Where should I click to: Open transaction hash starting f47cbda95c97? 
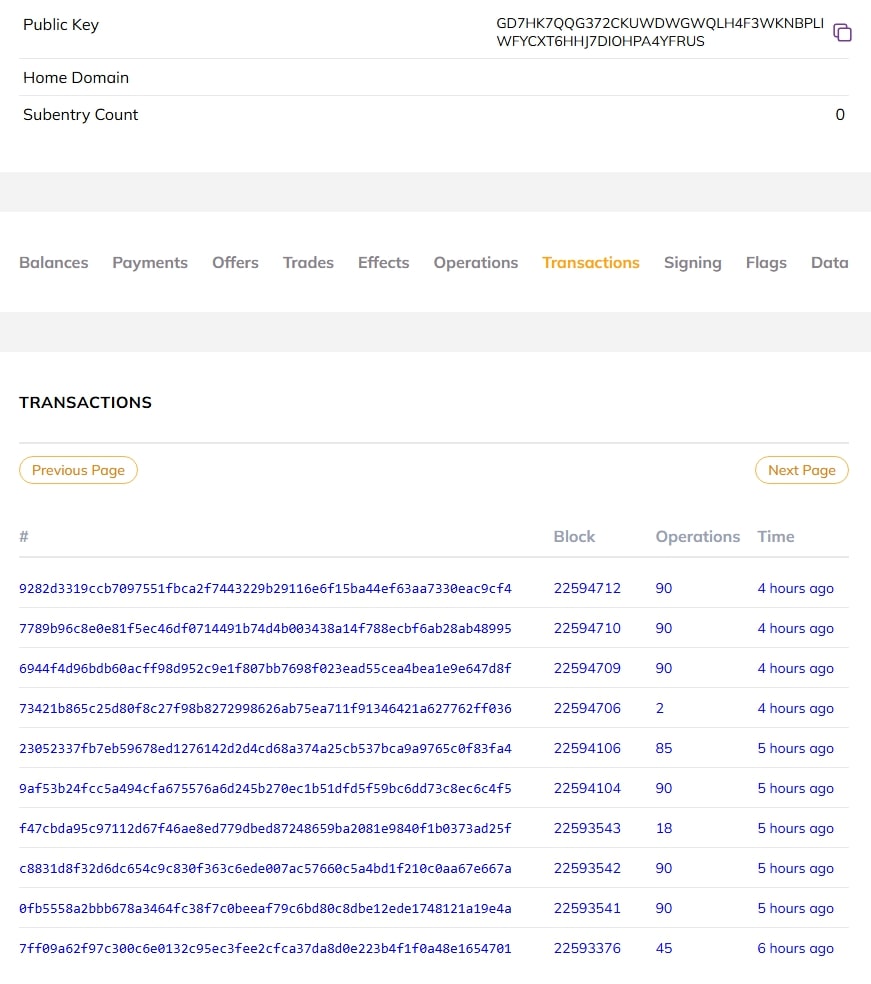(265, 829)
